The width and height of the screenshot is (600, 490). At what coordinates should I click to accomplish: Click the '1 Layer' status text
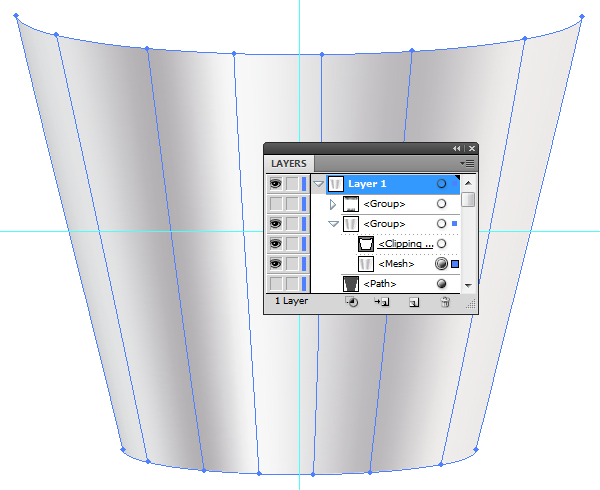pyautogui.click(x=292, y=301)
